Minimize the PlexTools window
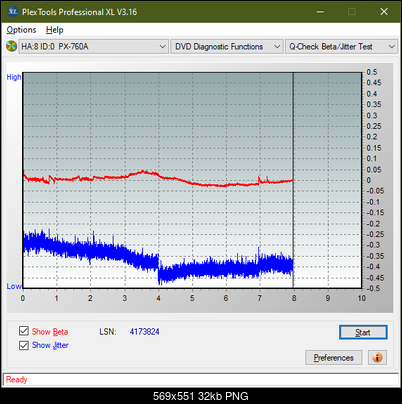The image size is (402, 404). [x=320, y=12]
